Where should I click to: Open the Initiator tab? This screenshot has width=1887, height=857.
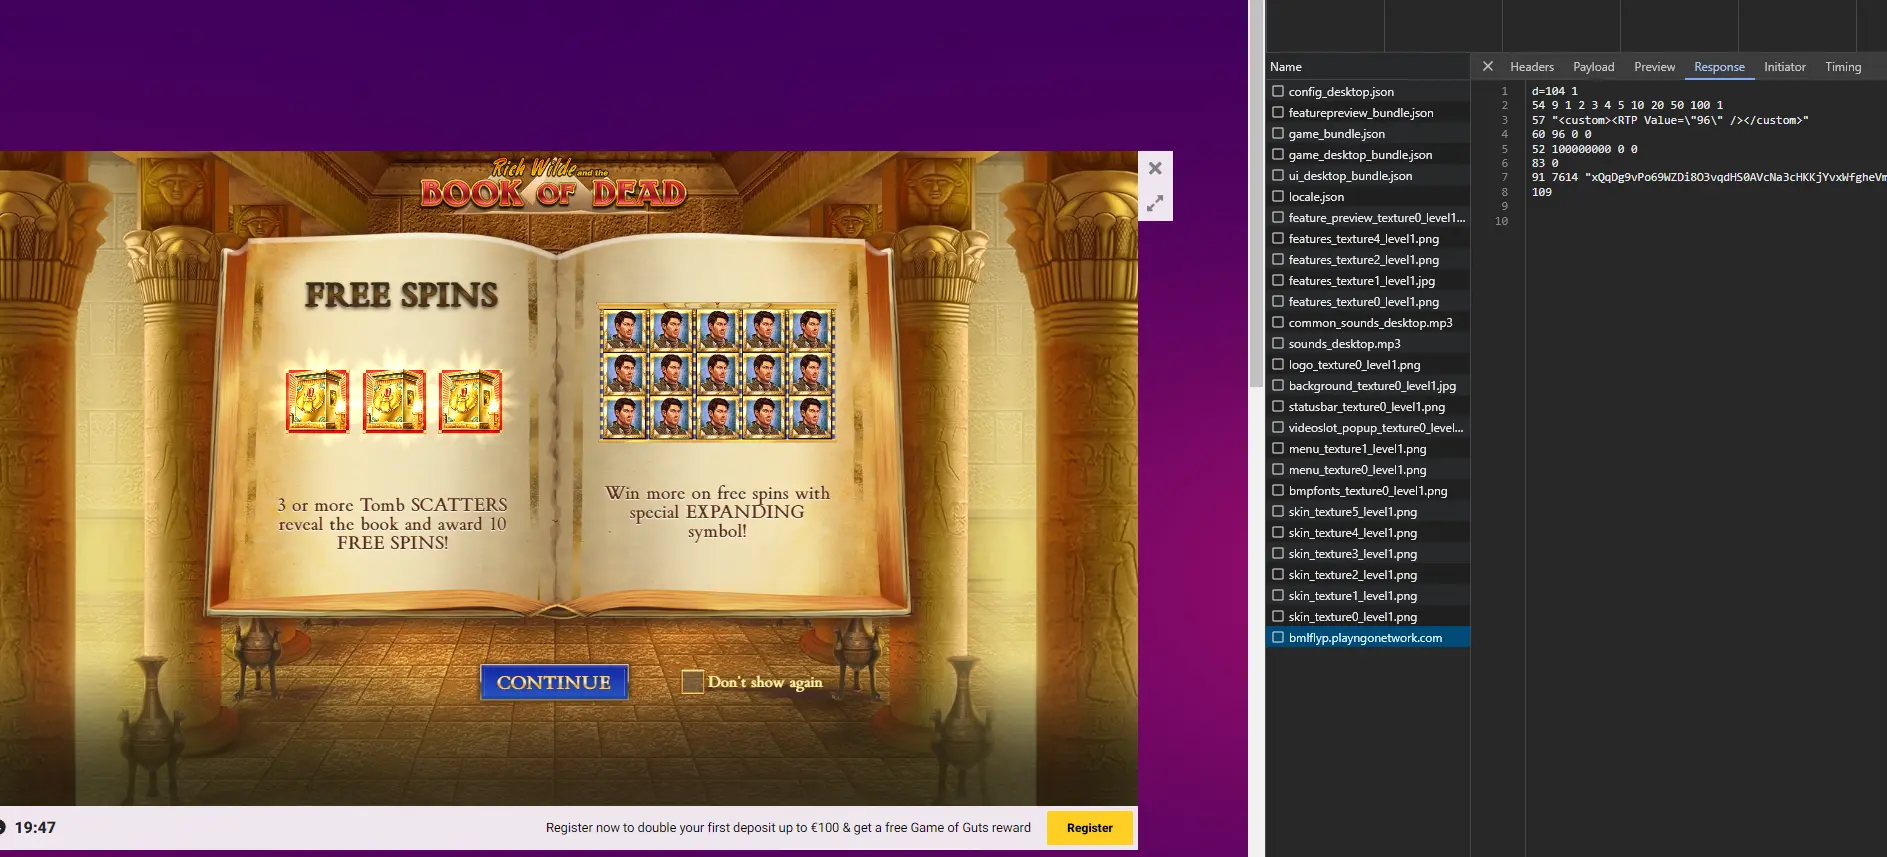point(1784,67)
